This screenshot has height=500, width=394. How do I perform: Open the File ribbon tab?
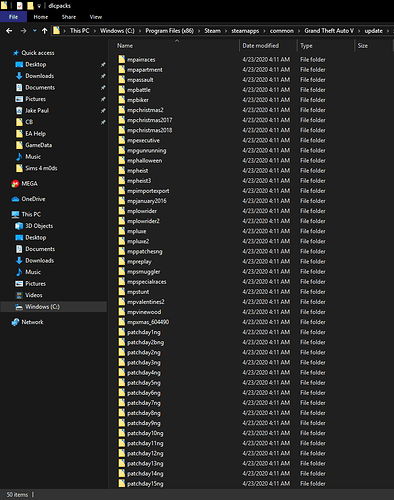point(13,17)
